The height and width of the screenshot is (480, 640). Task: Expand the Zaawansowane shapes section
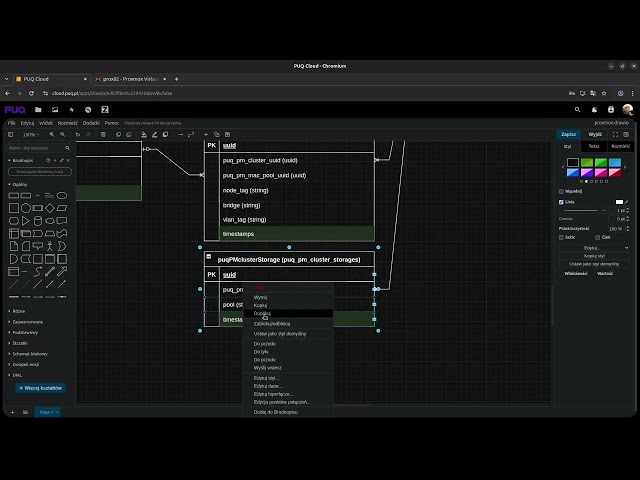[27, 322]
